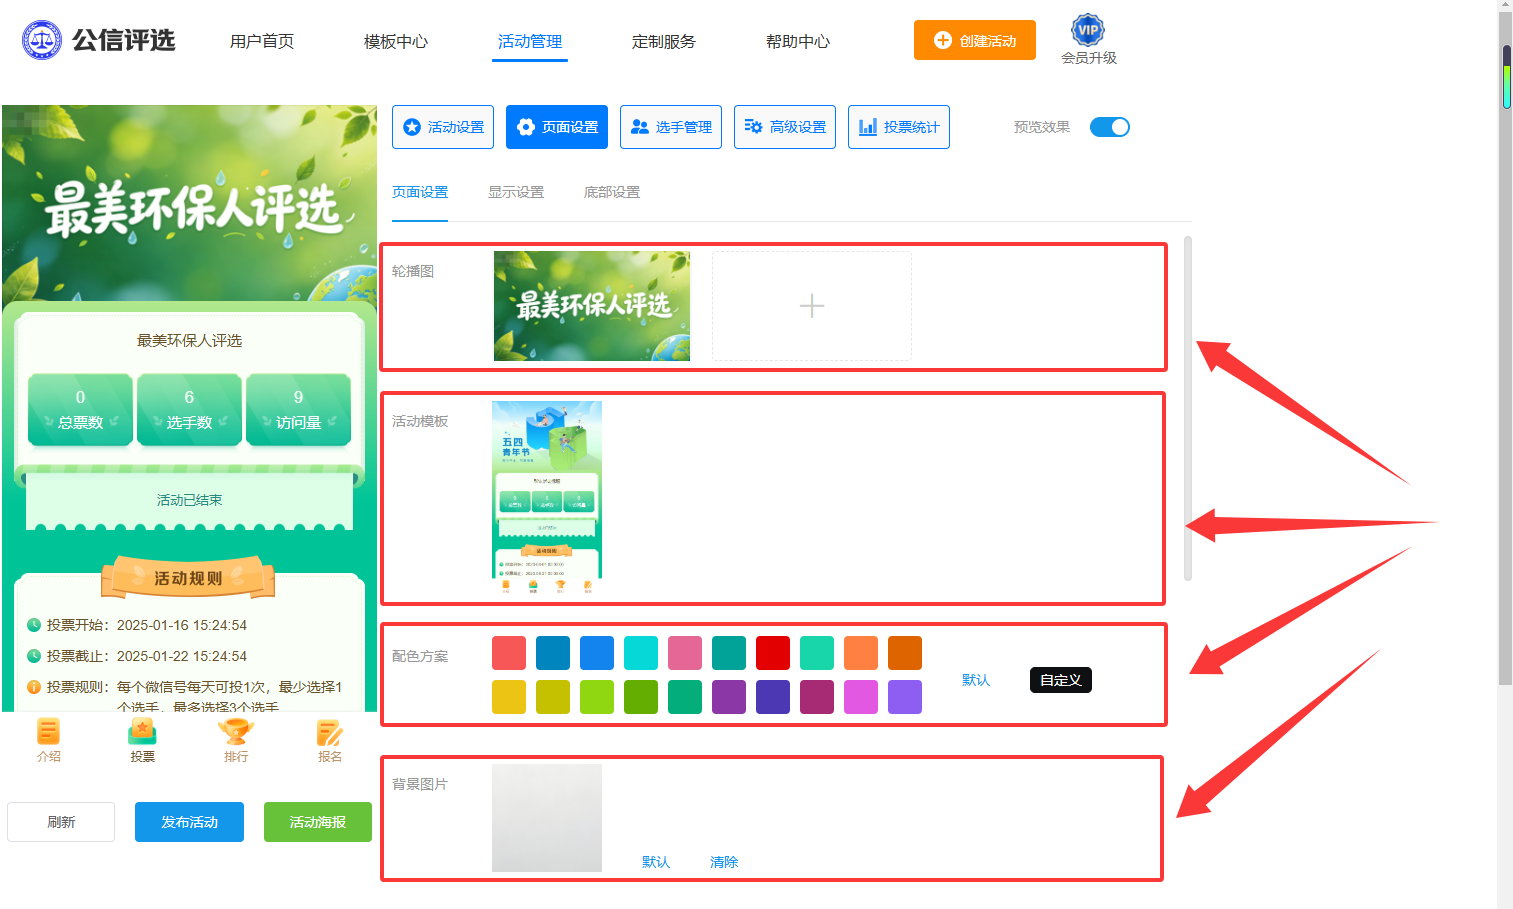Click the 选手数 stat card in the preview

click(189, 410)
